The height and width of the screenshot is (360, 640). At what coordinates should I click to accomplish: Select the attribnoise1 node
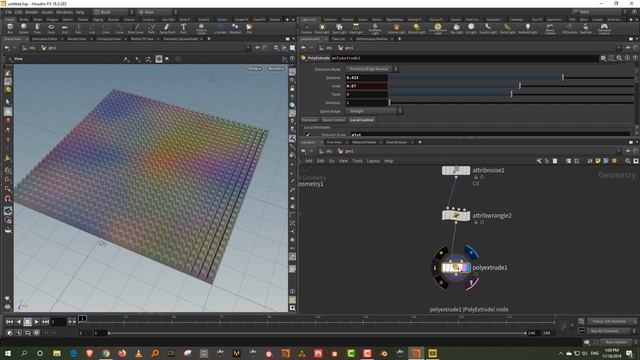(x=456, y=170)
